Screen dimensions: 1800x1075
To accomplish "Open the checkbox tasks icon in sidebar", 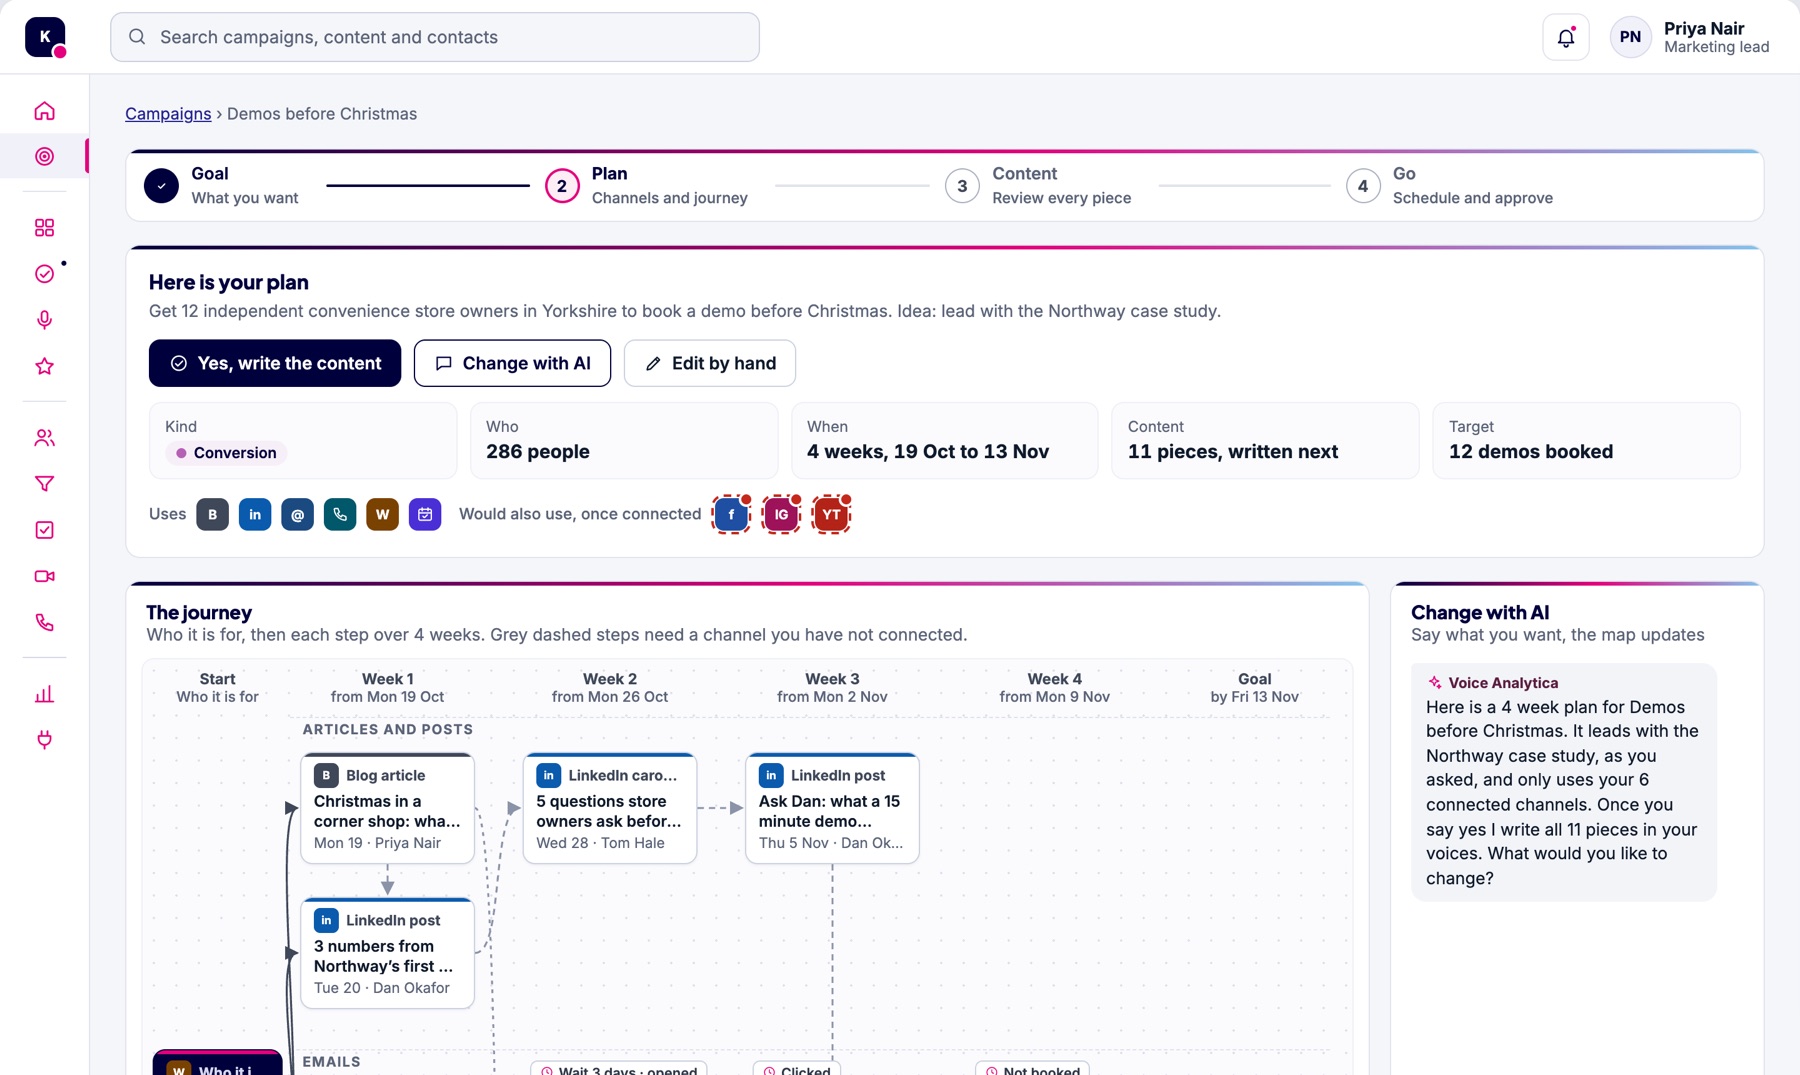I will (44, 530).
